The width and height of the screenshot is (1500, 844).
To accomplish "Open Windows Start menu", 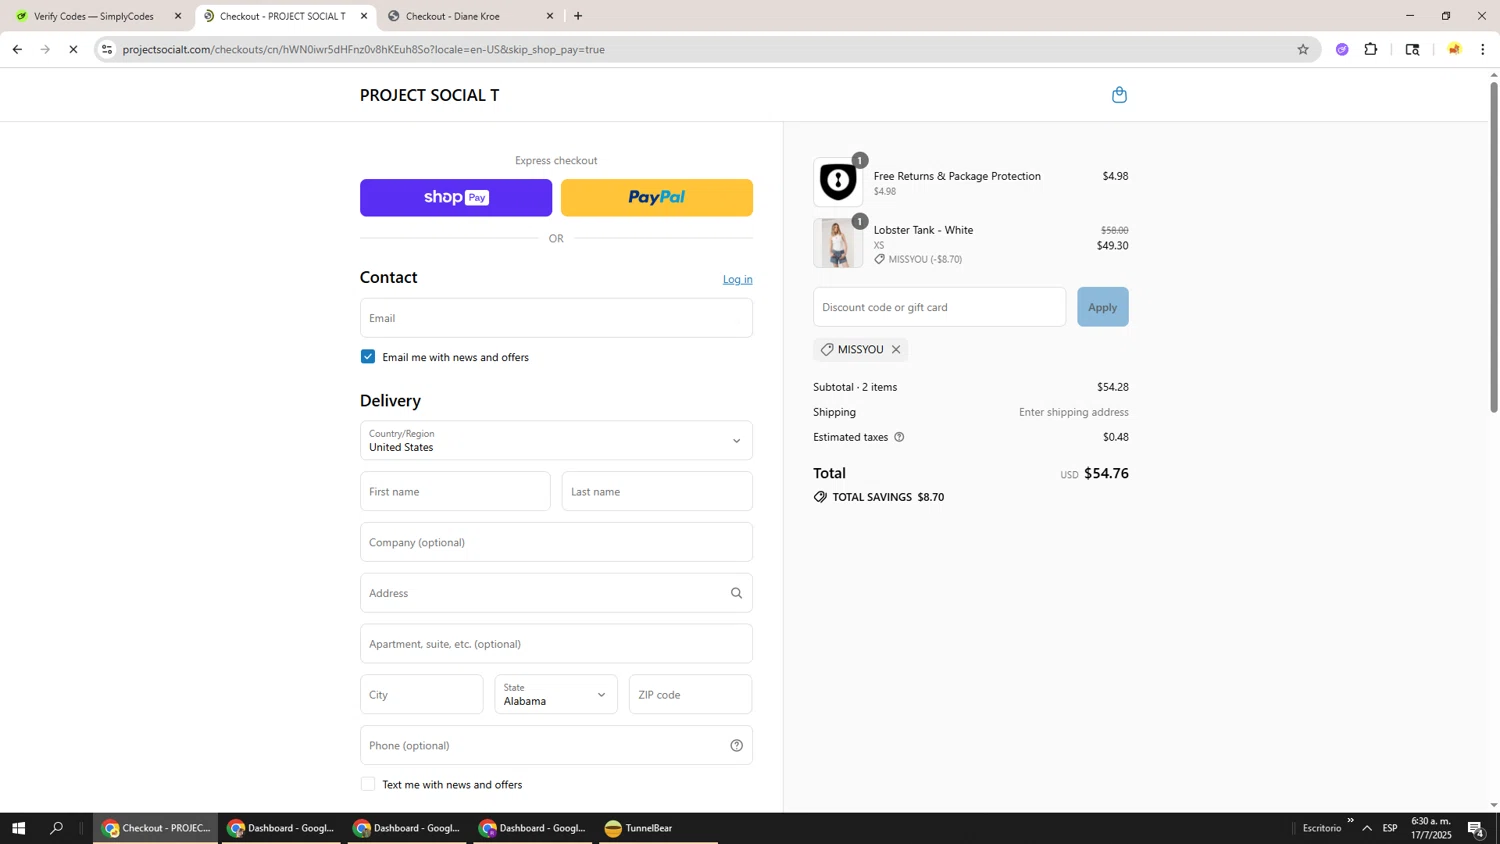I will point(18,828).
